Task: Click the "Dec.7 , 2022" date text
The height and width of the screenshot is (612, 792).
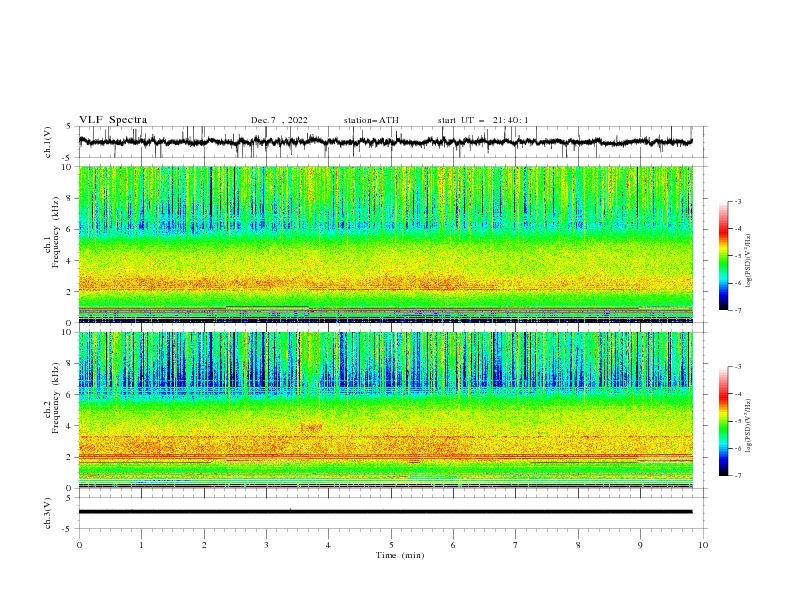Action: [x=279, y=120]
